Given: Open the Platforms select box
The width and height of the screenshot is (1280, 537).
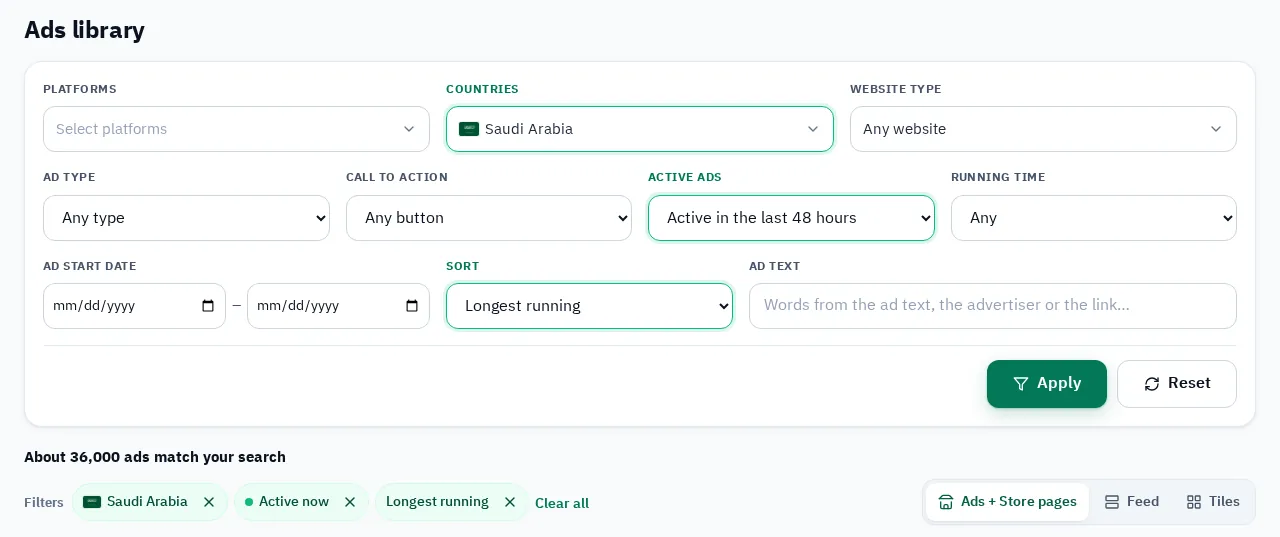Looking at the screenshot, I should pos(236,129).
